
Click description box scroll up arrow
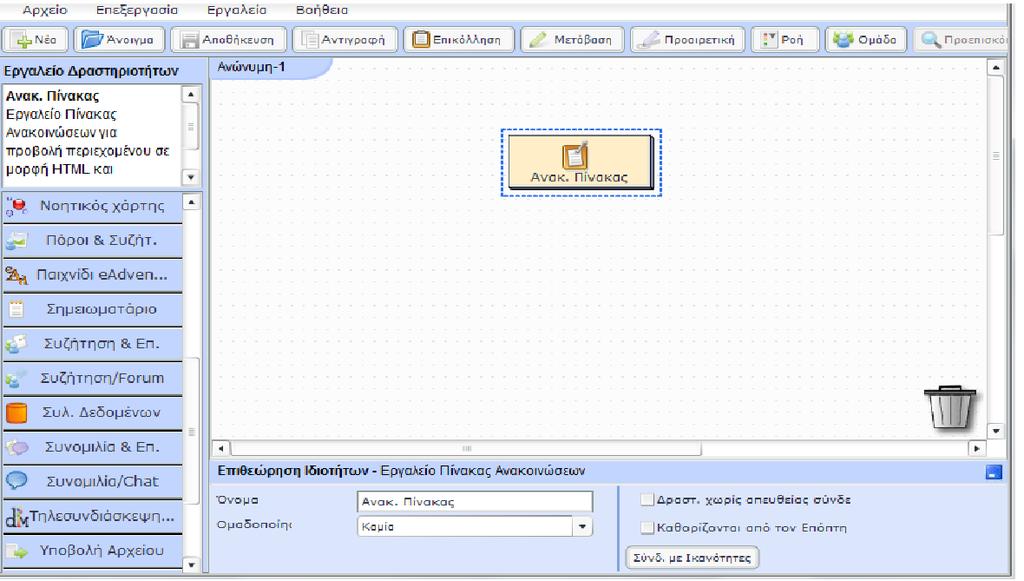tap(191, 95)
